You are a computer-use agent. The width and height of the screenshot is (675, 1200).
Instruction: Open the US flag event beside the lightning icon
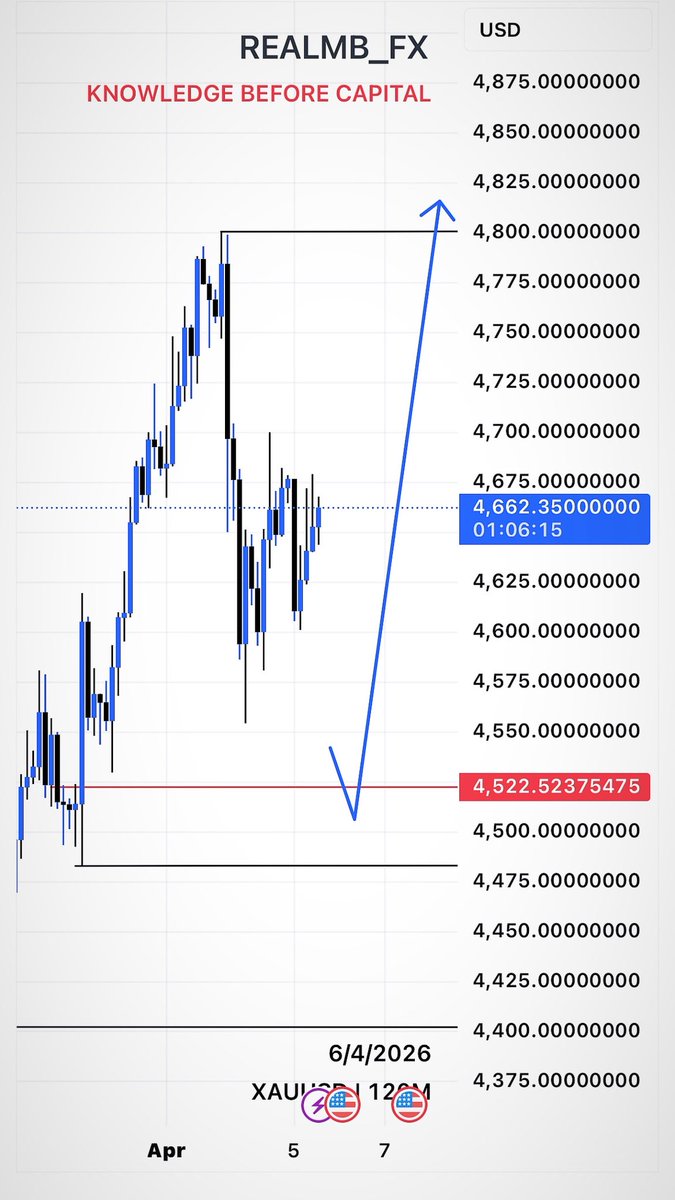pos(343,1105)
